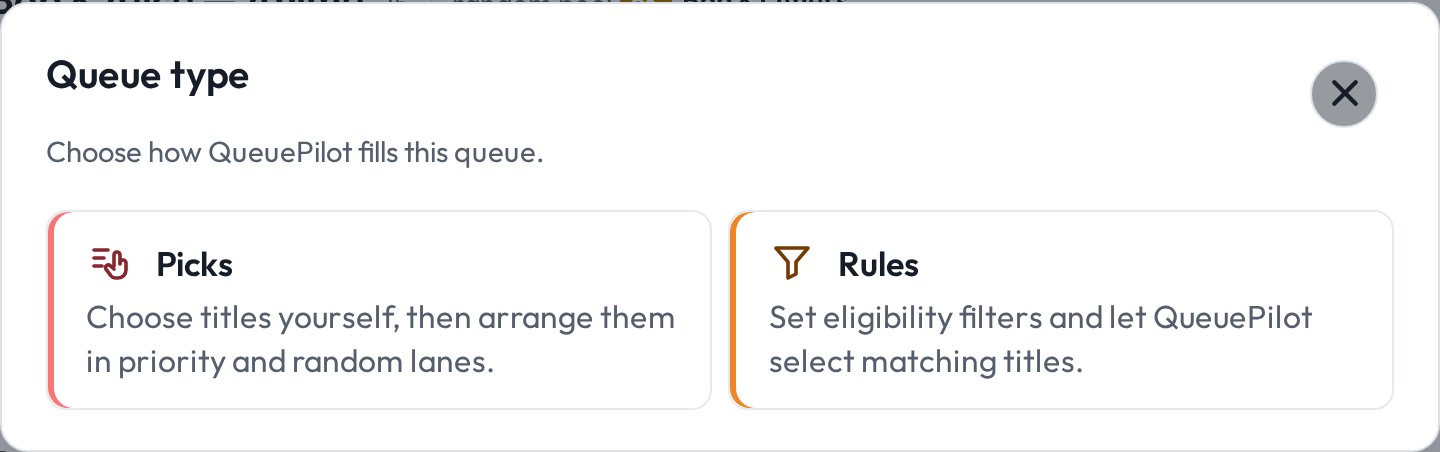Choose the bold Rules title
This screenshot has width=1440, height=452.
tap(879, 265)
